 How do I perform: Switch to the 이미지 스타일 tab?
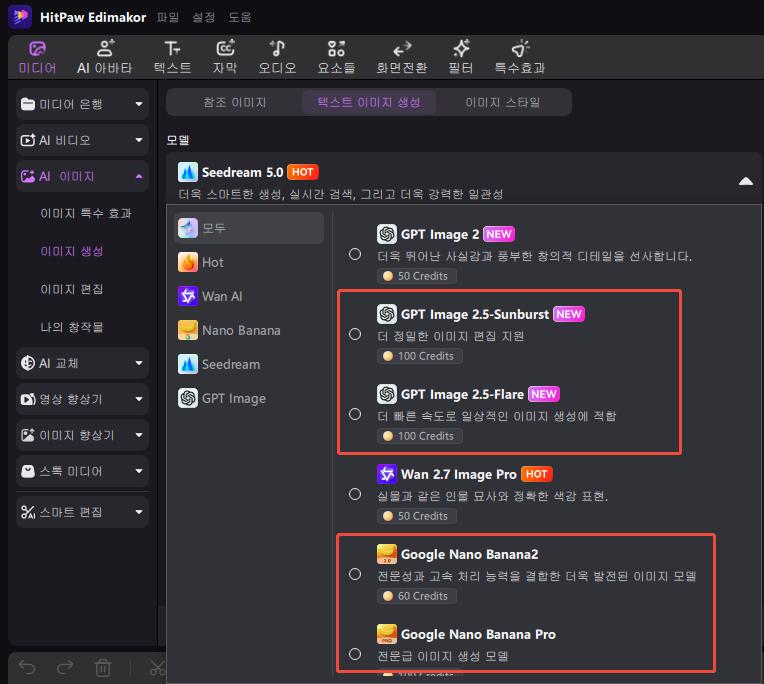pyautogui.click(x=503, y=102)
